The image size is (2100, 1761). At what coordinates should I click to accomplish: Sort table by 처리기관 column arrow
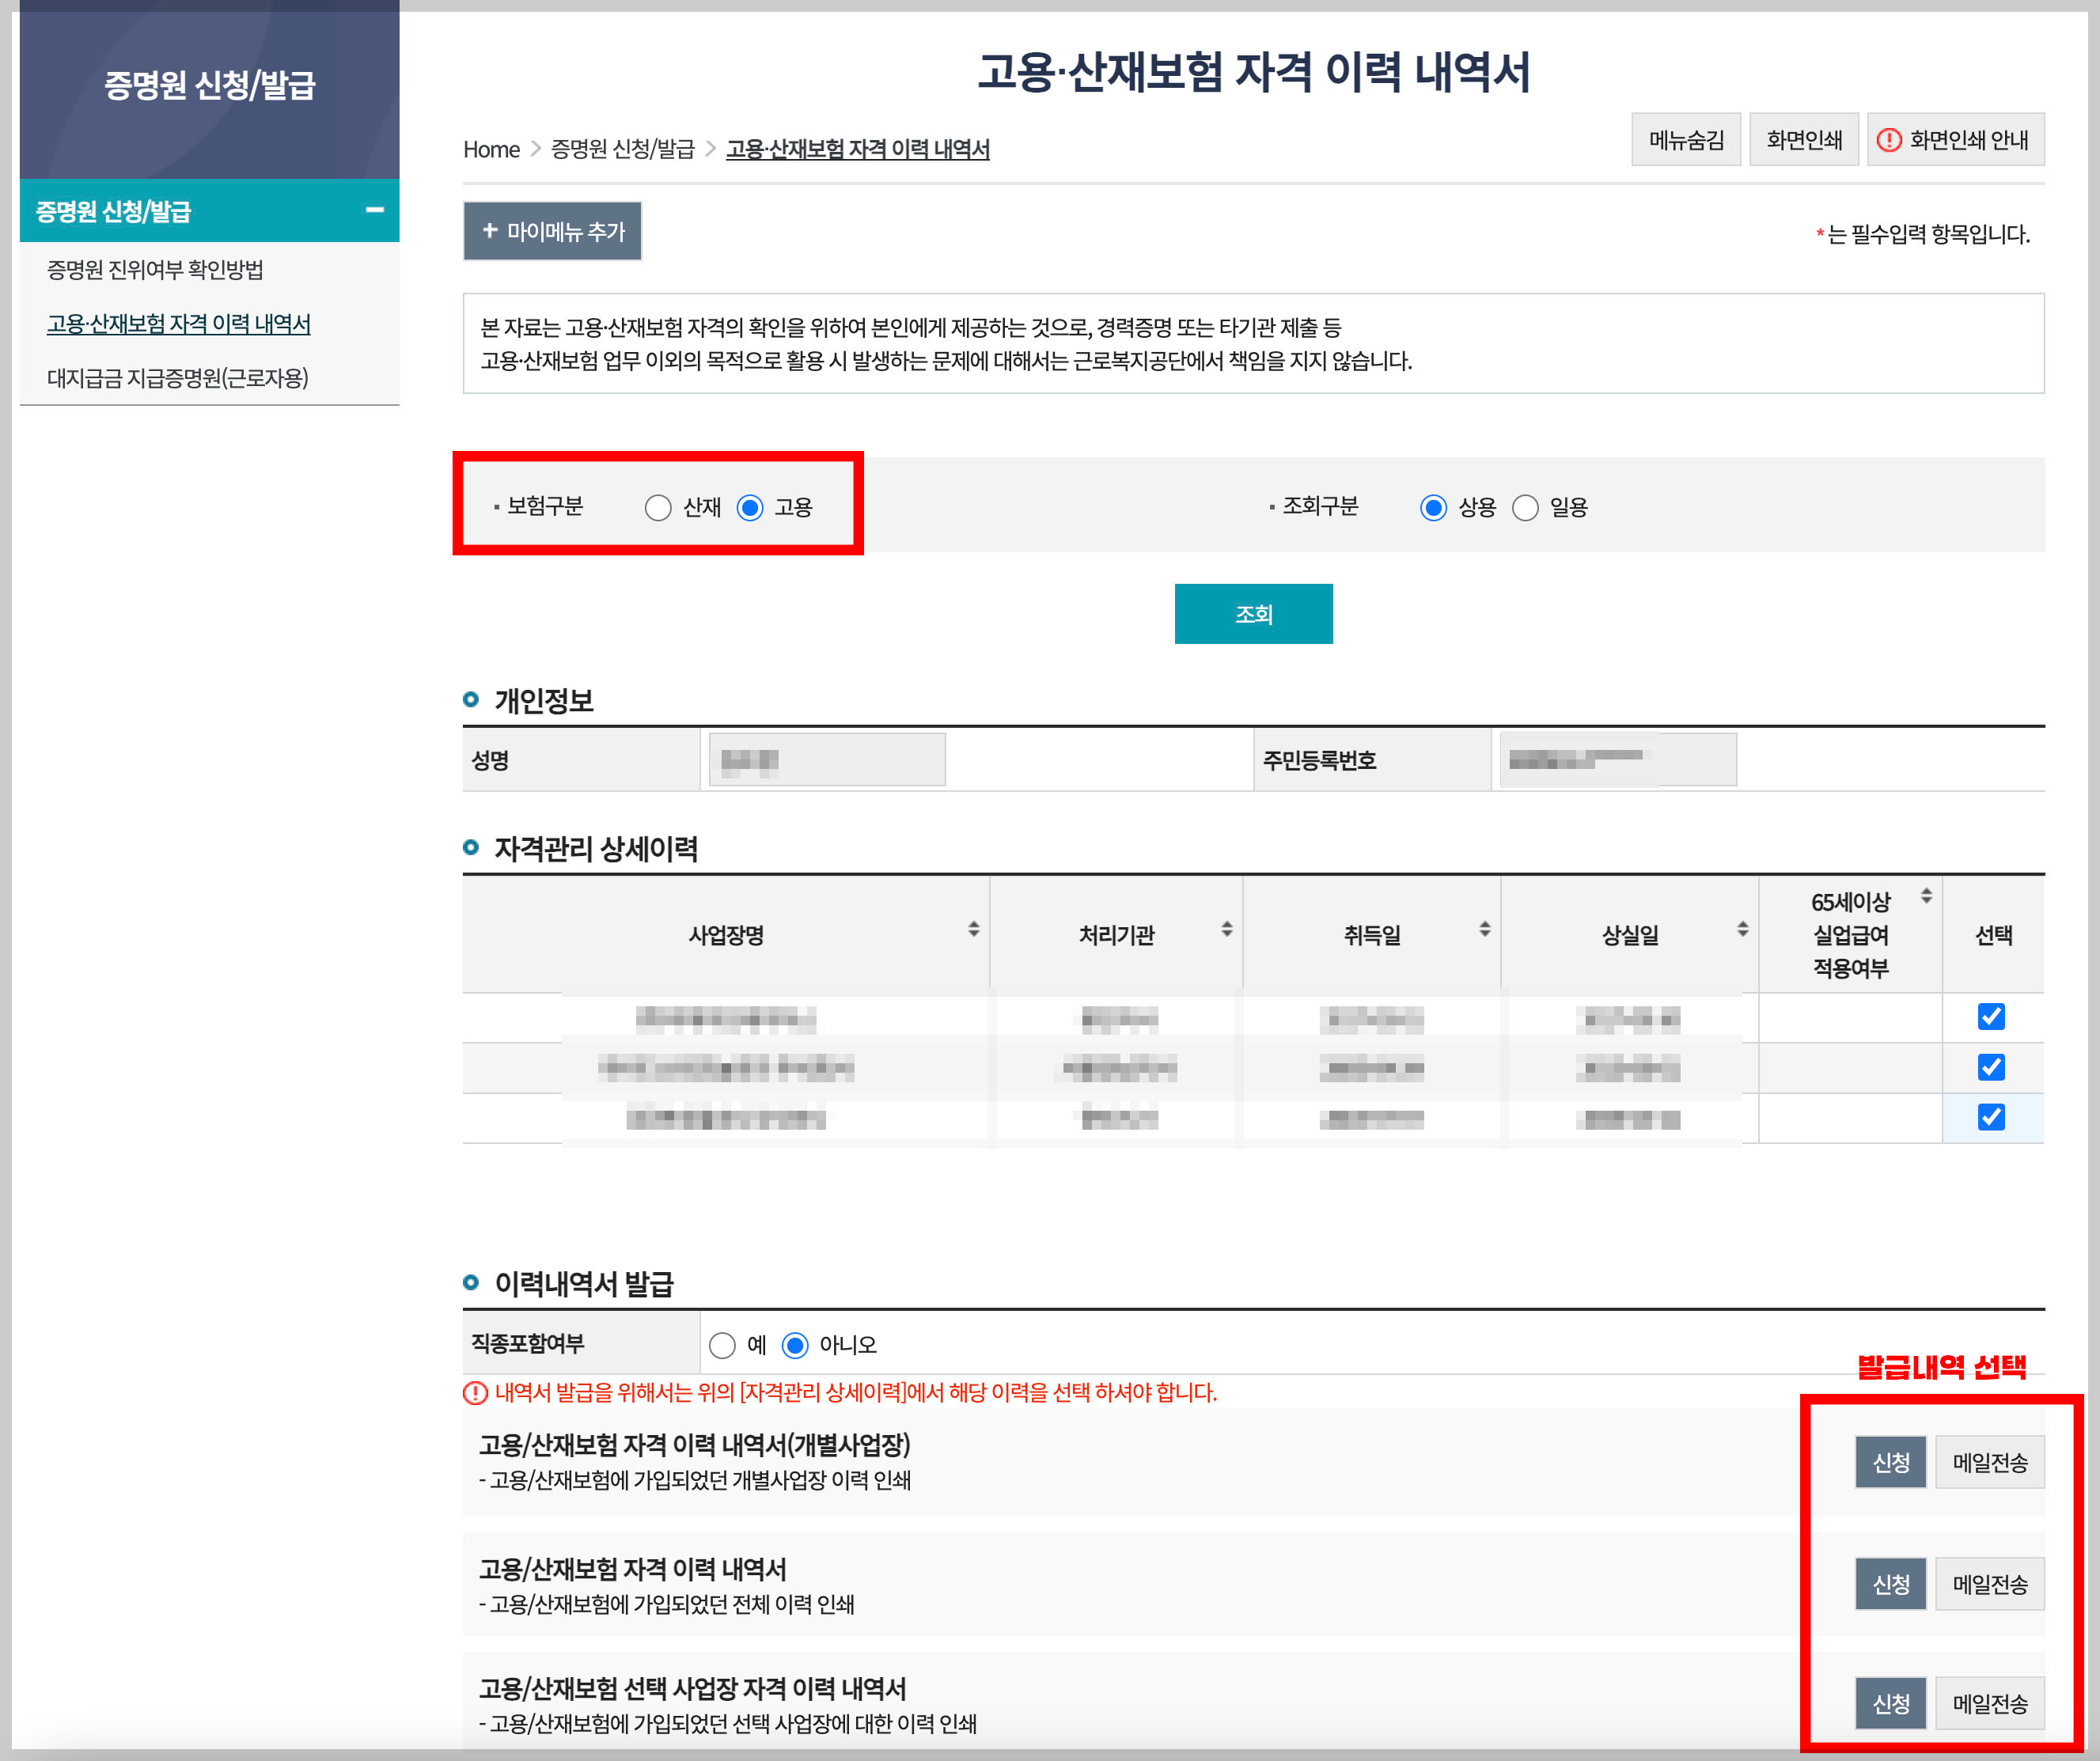[1227, 929]
